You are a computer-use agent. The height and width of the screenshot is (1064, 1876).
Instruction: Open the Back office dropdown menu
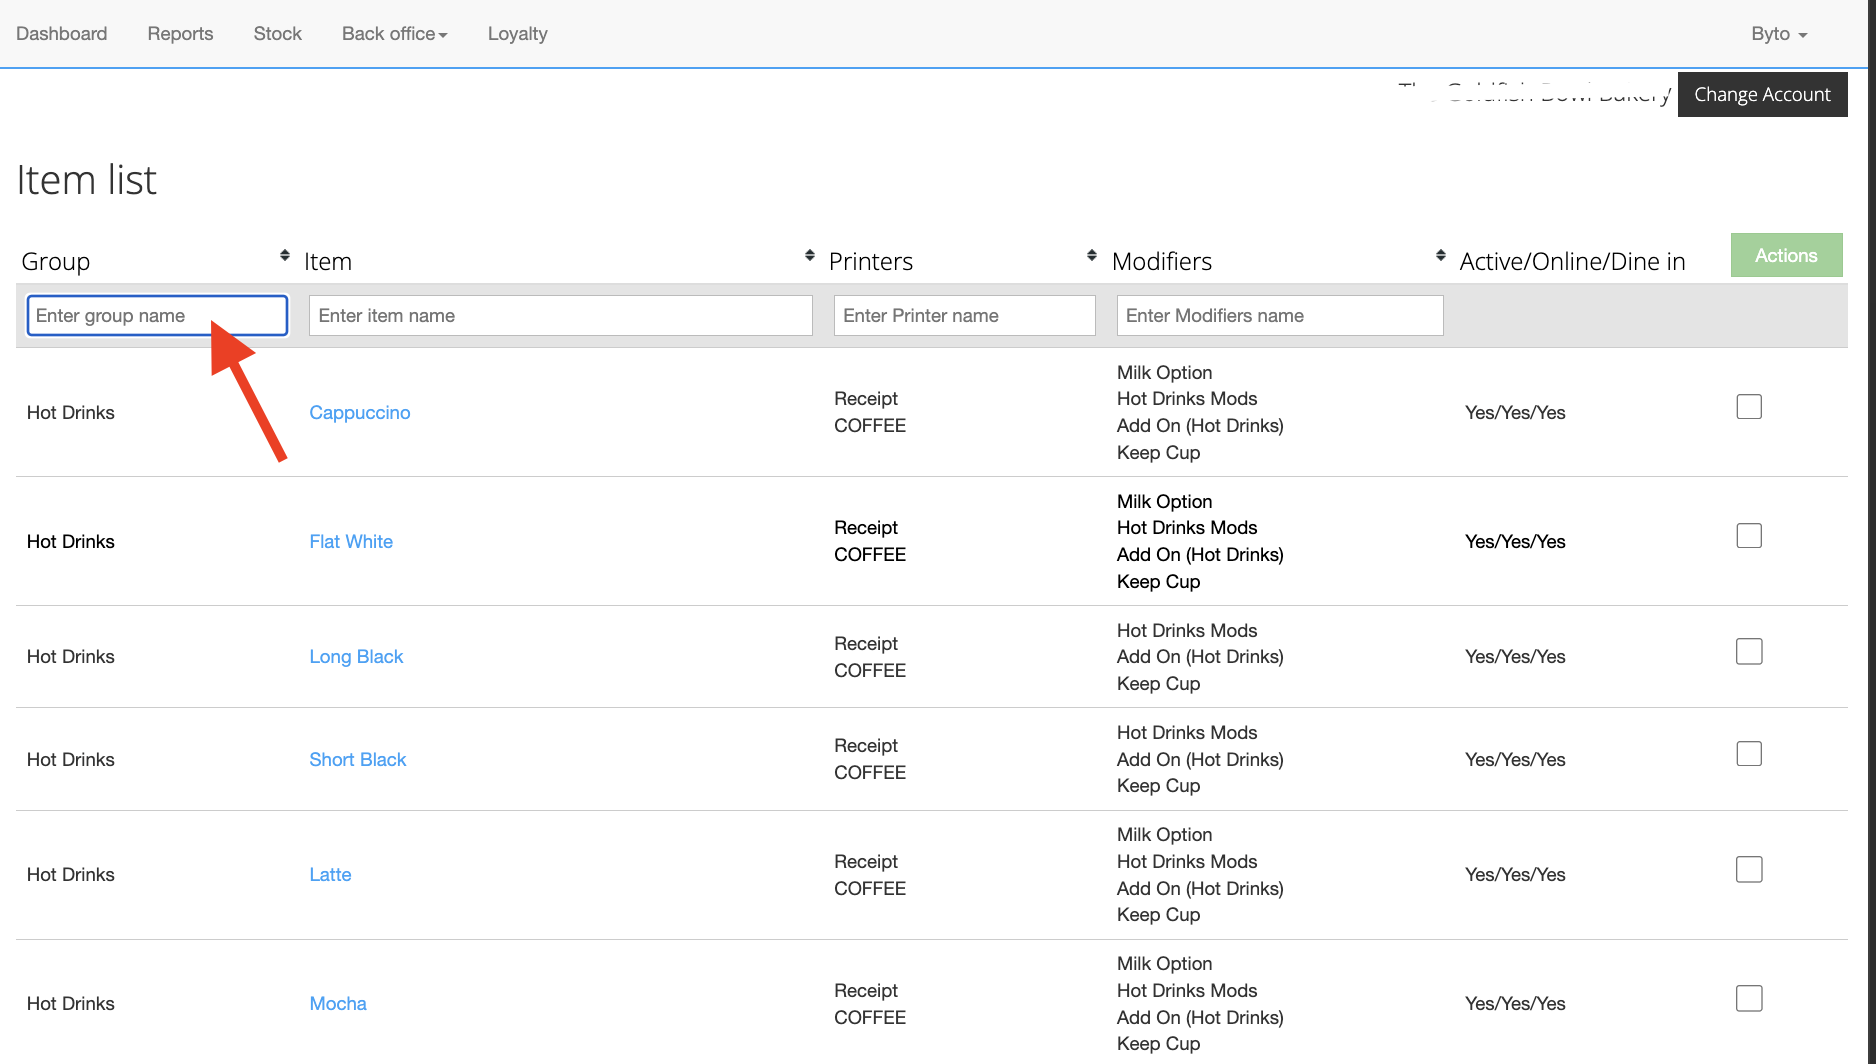click(394, 34)
